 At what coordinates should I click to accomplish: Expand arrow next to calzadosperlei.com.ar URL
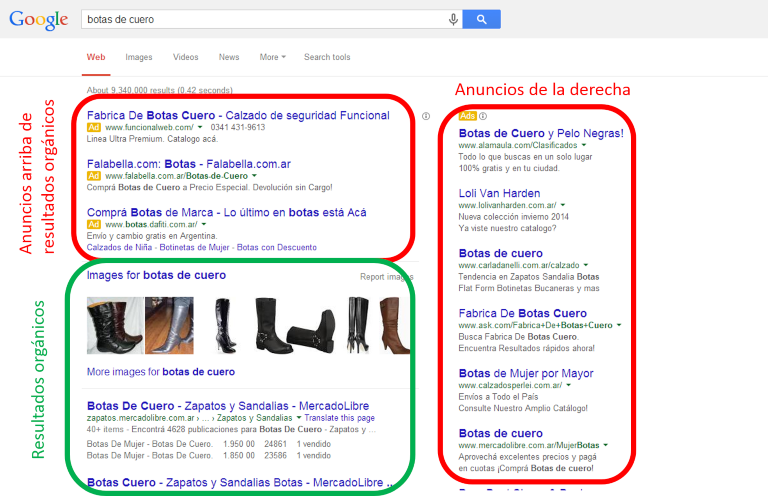coord(569,385)
